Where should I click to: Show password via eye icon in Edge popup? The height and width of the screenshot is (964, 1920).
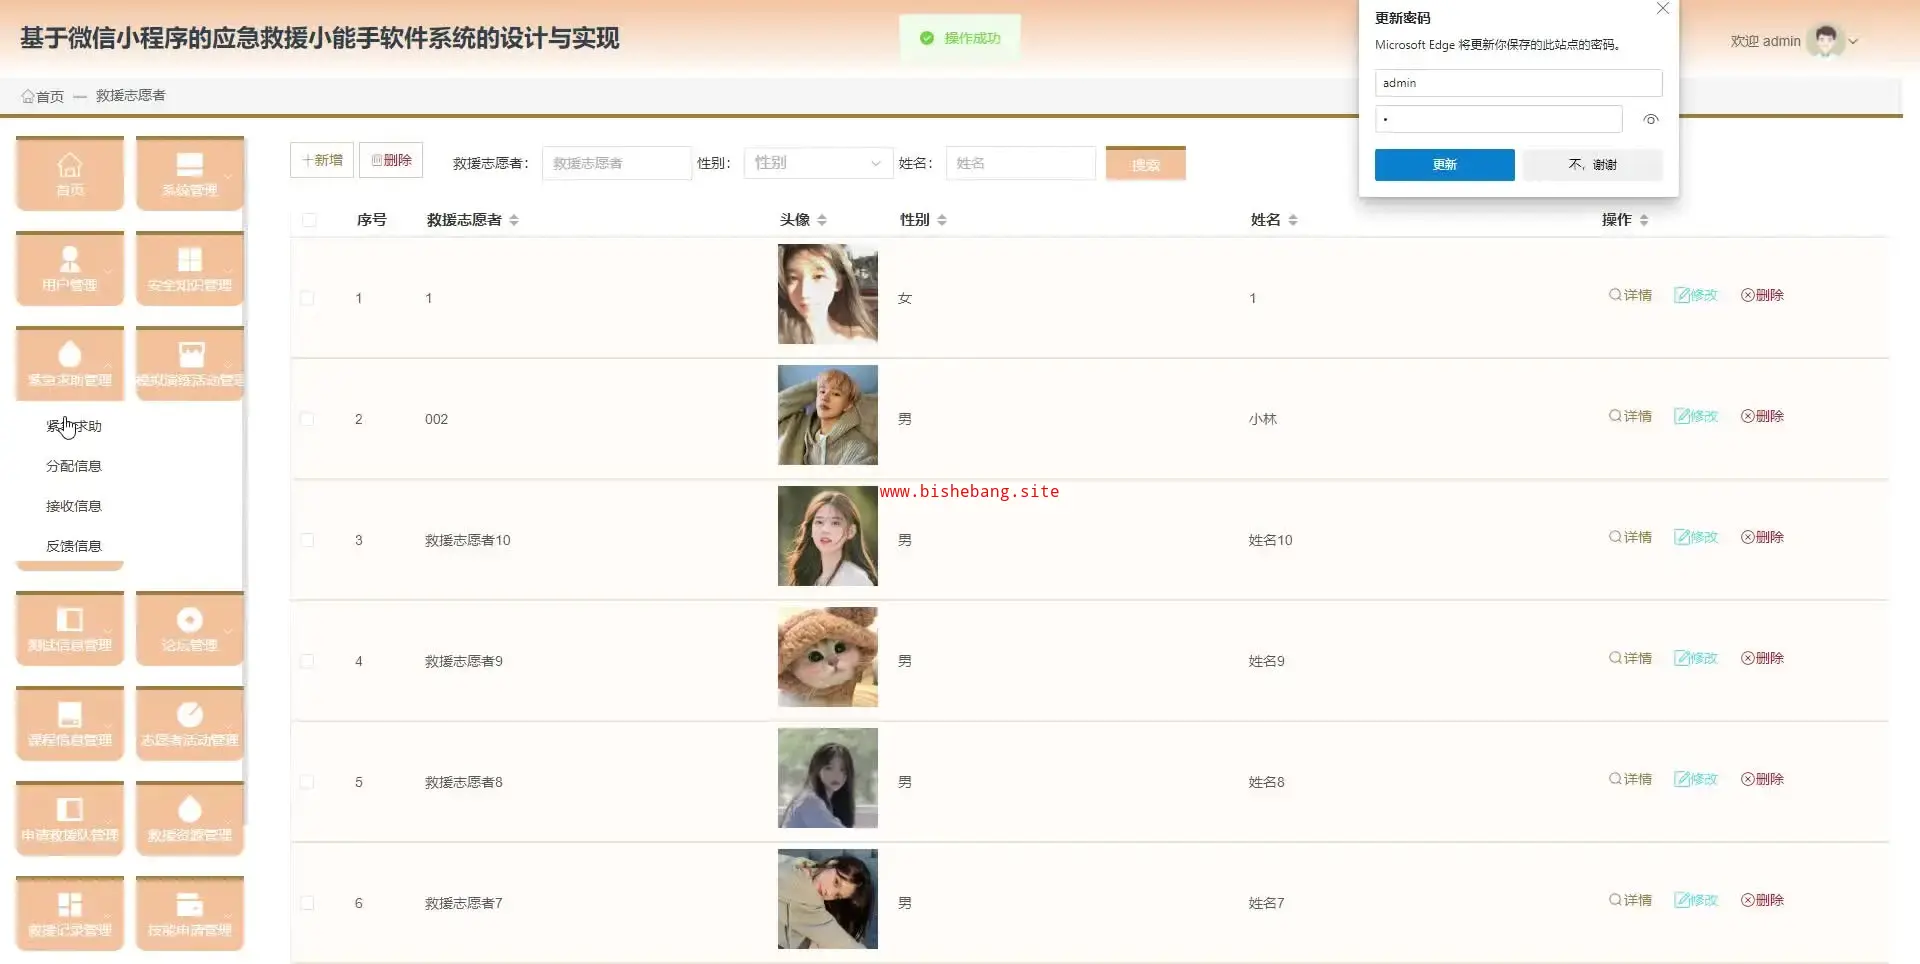[1650, 120]
